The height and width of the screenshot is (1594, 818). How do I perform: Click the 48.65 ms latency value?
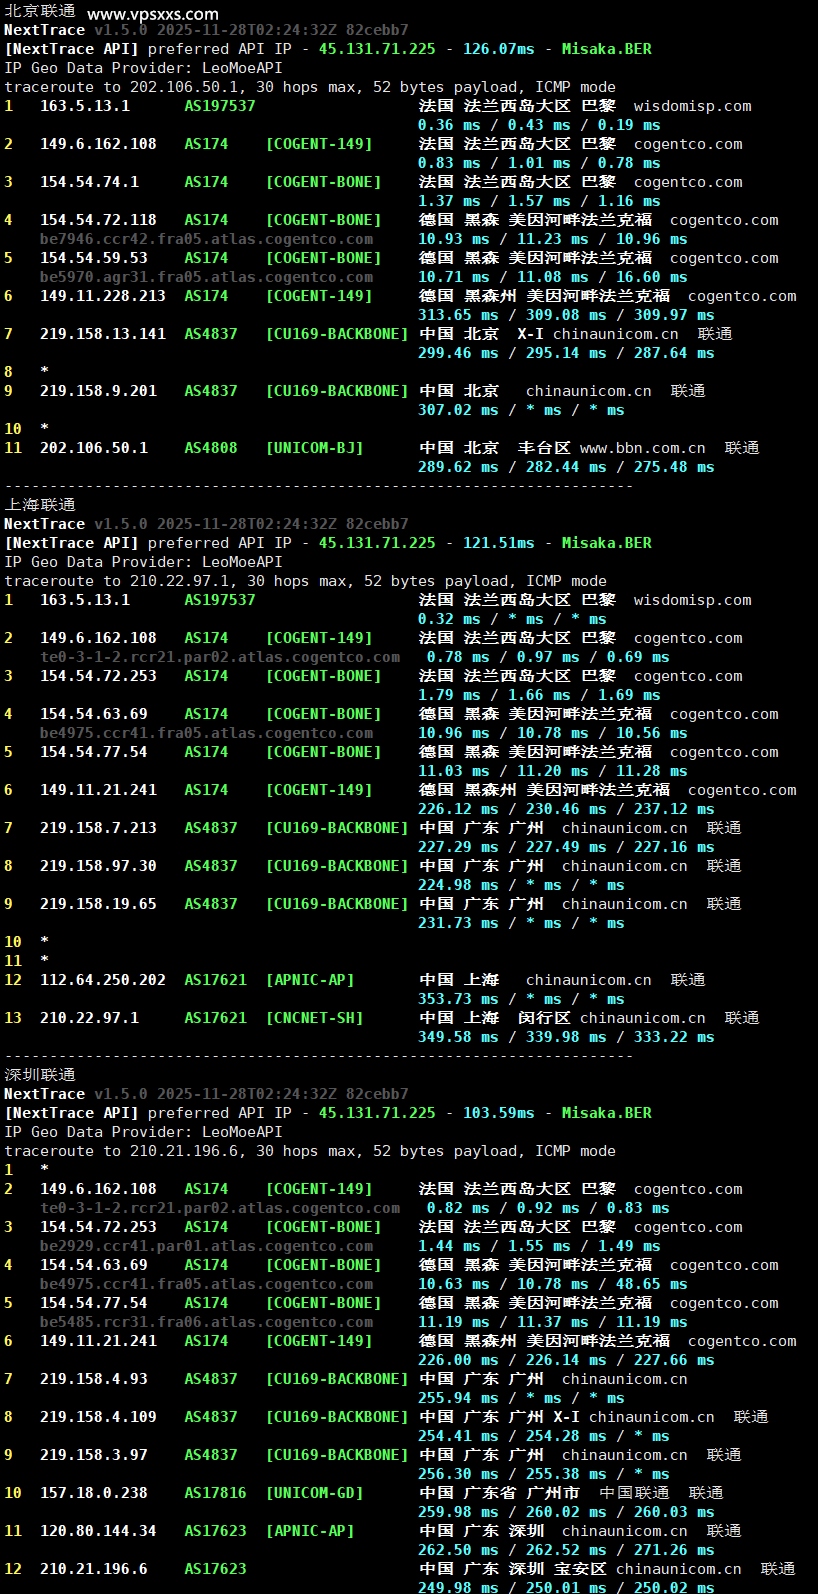coord(651,1284)
